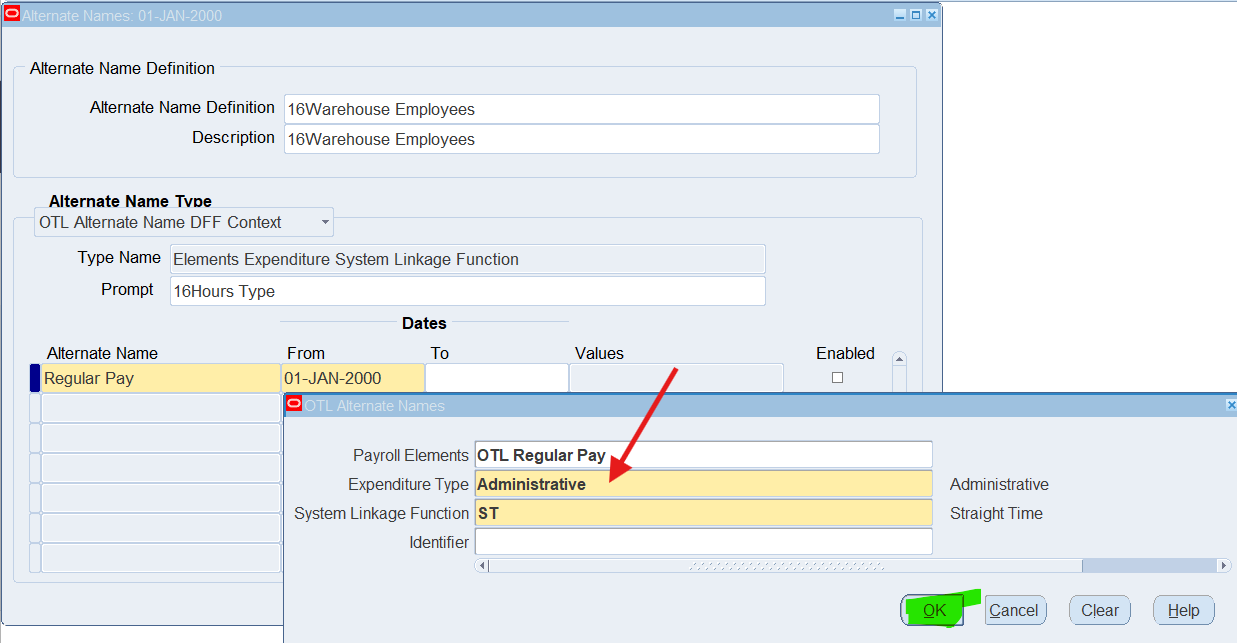Close the OTL Alternate Names dialog

click(1230, 405)
